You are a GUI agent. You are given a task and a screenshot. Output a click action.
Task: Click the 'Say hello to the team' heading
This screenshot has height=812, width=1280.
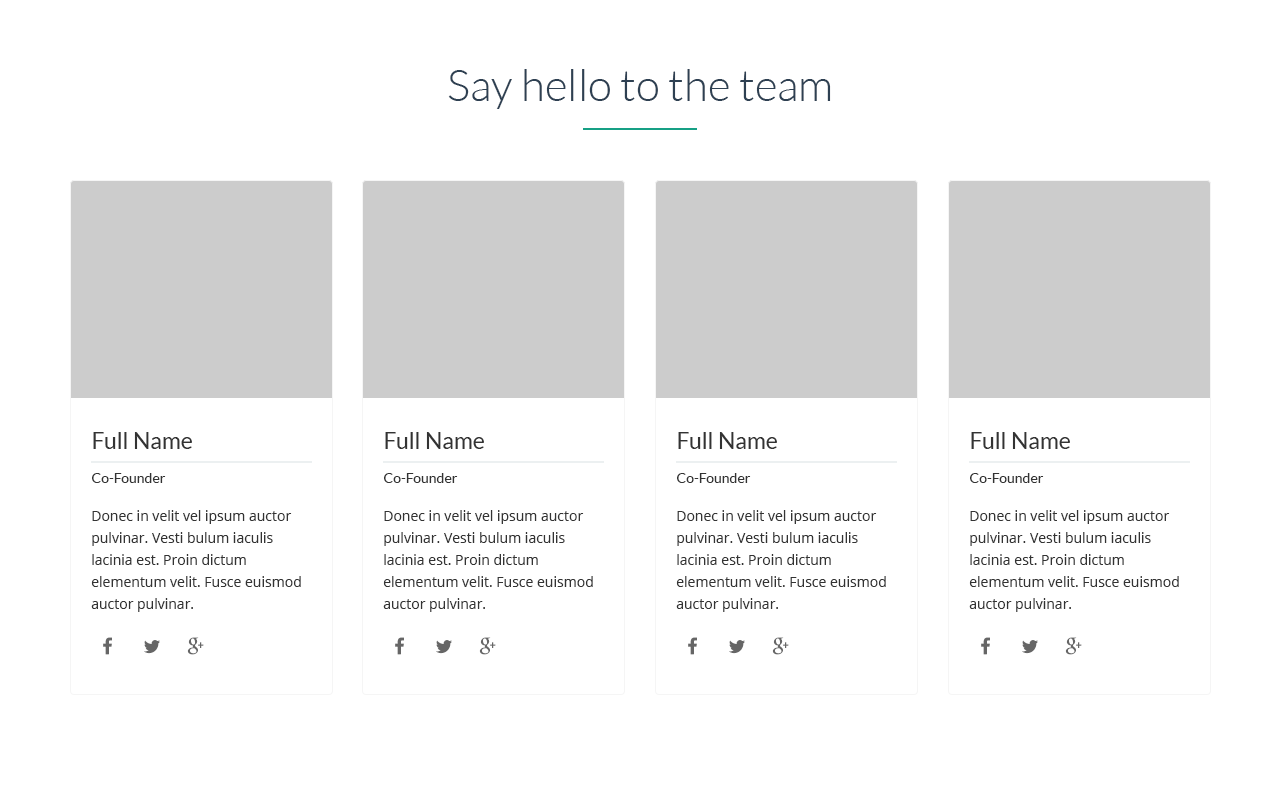point(640,85)
